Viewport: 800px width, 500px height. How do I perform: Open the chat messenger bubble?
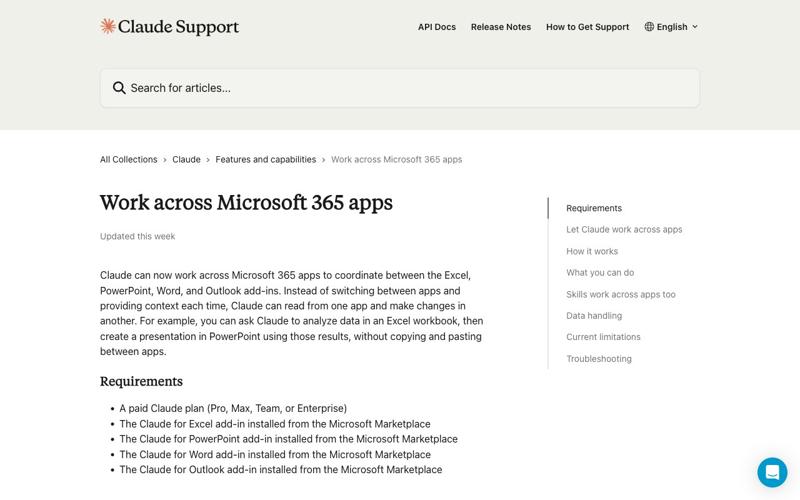[772, 472]
